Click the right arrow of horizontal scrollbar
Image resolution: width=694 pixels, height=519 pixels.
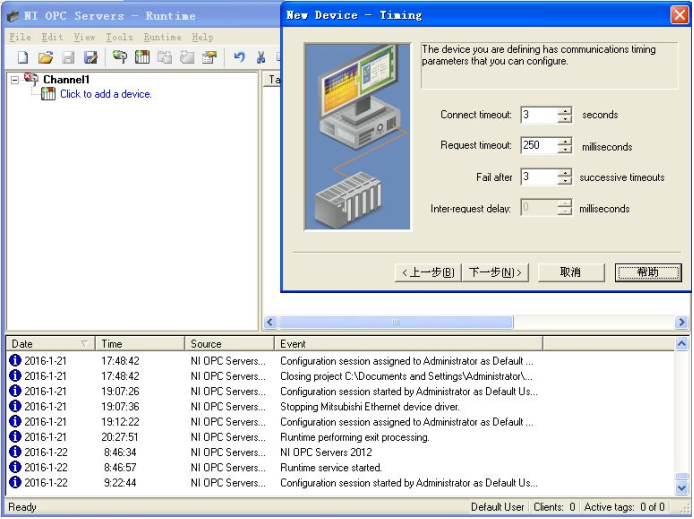682,322
